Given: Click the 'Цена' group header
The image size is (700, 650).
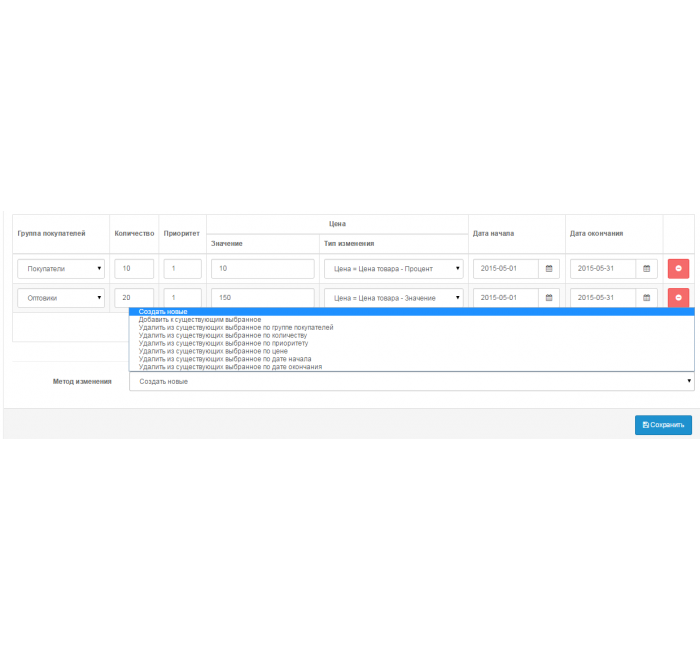Looking at the screenshot, I should pyautogui.click(x=338, y=224).
